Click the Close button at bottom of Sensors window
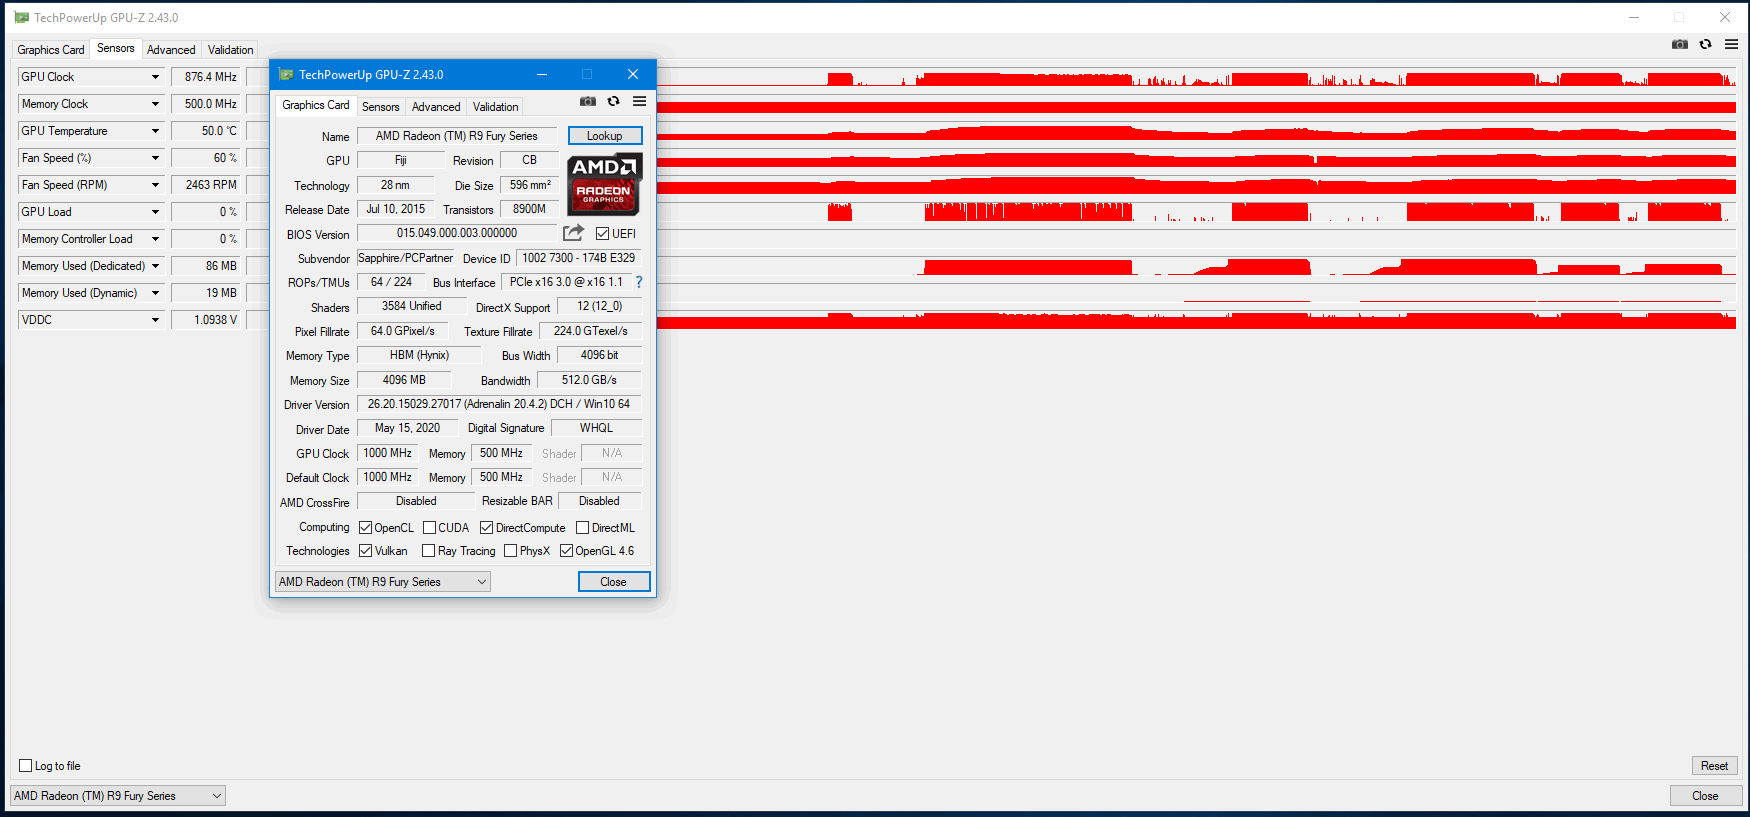Screen dimensions: 1750x817 pos(1705,796)
